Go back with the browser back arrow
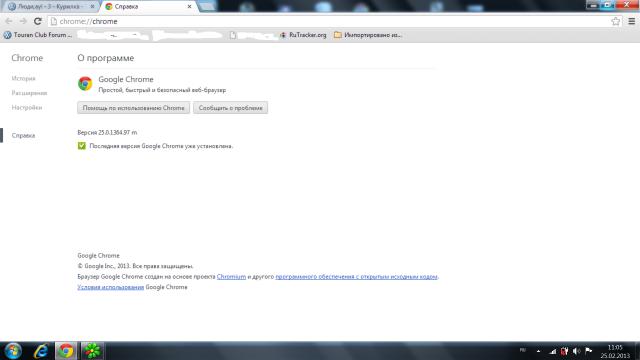The image size is (640, 360). [9, 21]
